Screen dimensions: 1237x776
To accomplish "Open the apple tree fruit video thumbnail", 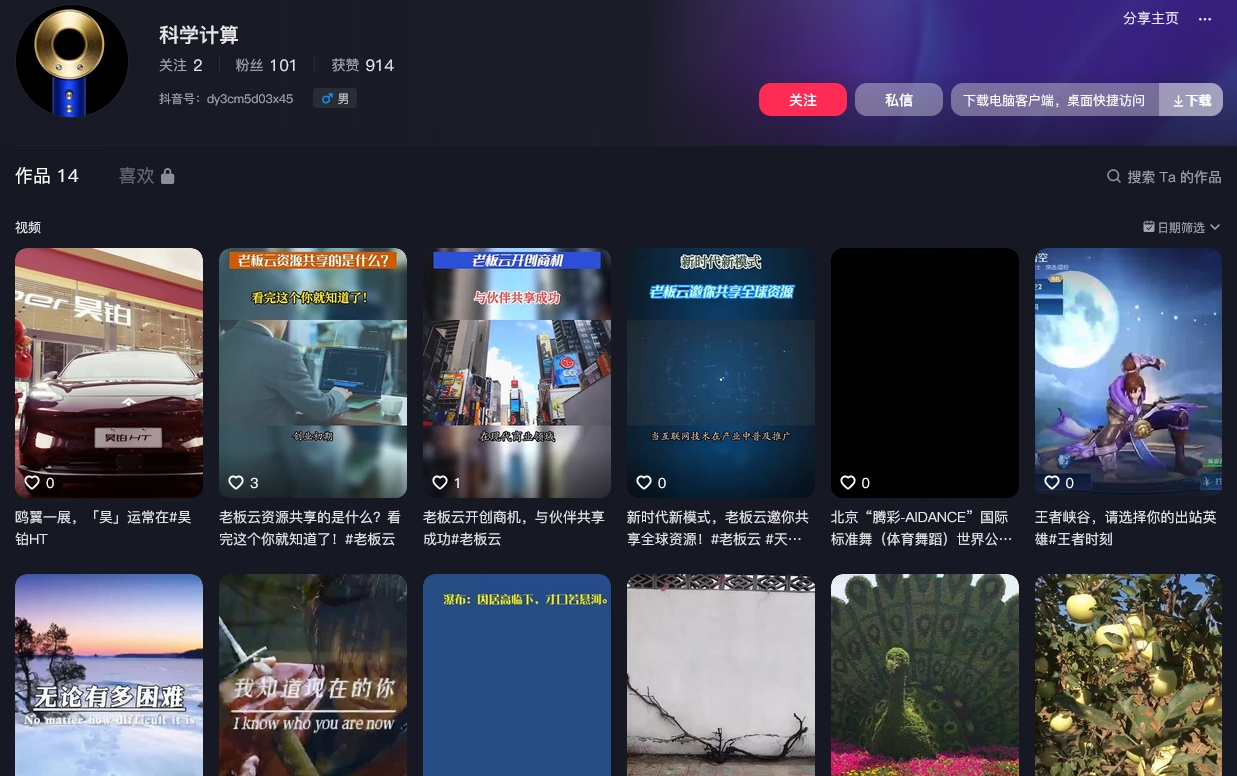I will click(1129, 675).
